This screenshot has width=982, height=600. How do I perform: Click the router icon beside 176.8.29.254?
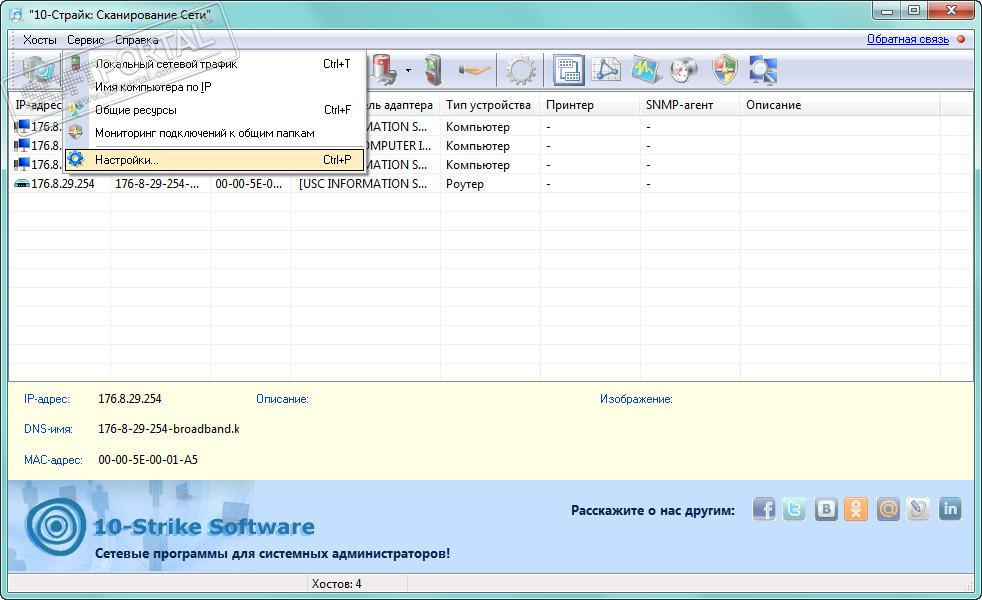point(22,184)
